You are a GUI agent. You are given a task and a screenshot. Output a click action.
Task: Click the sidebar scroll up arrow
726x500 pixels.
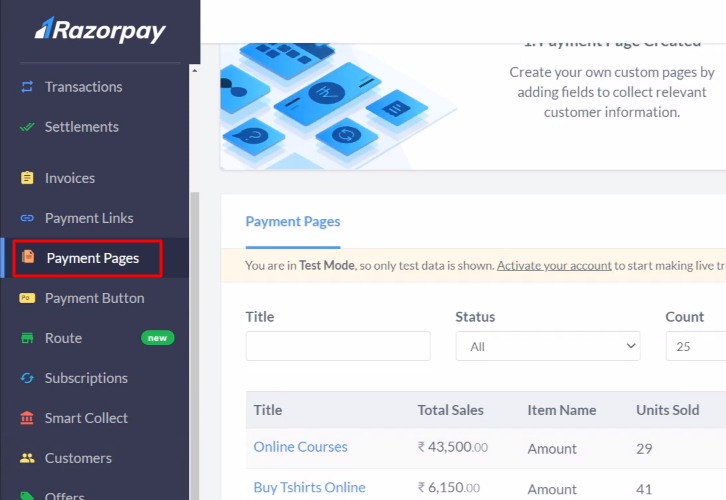[x=194, y=70]
